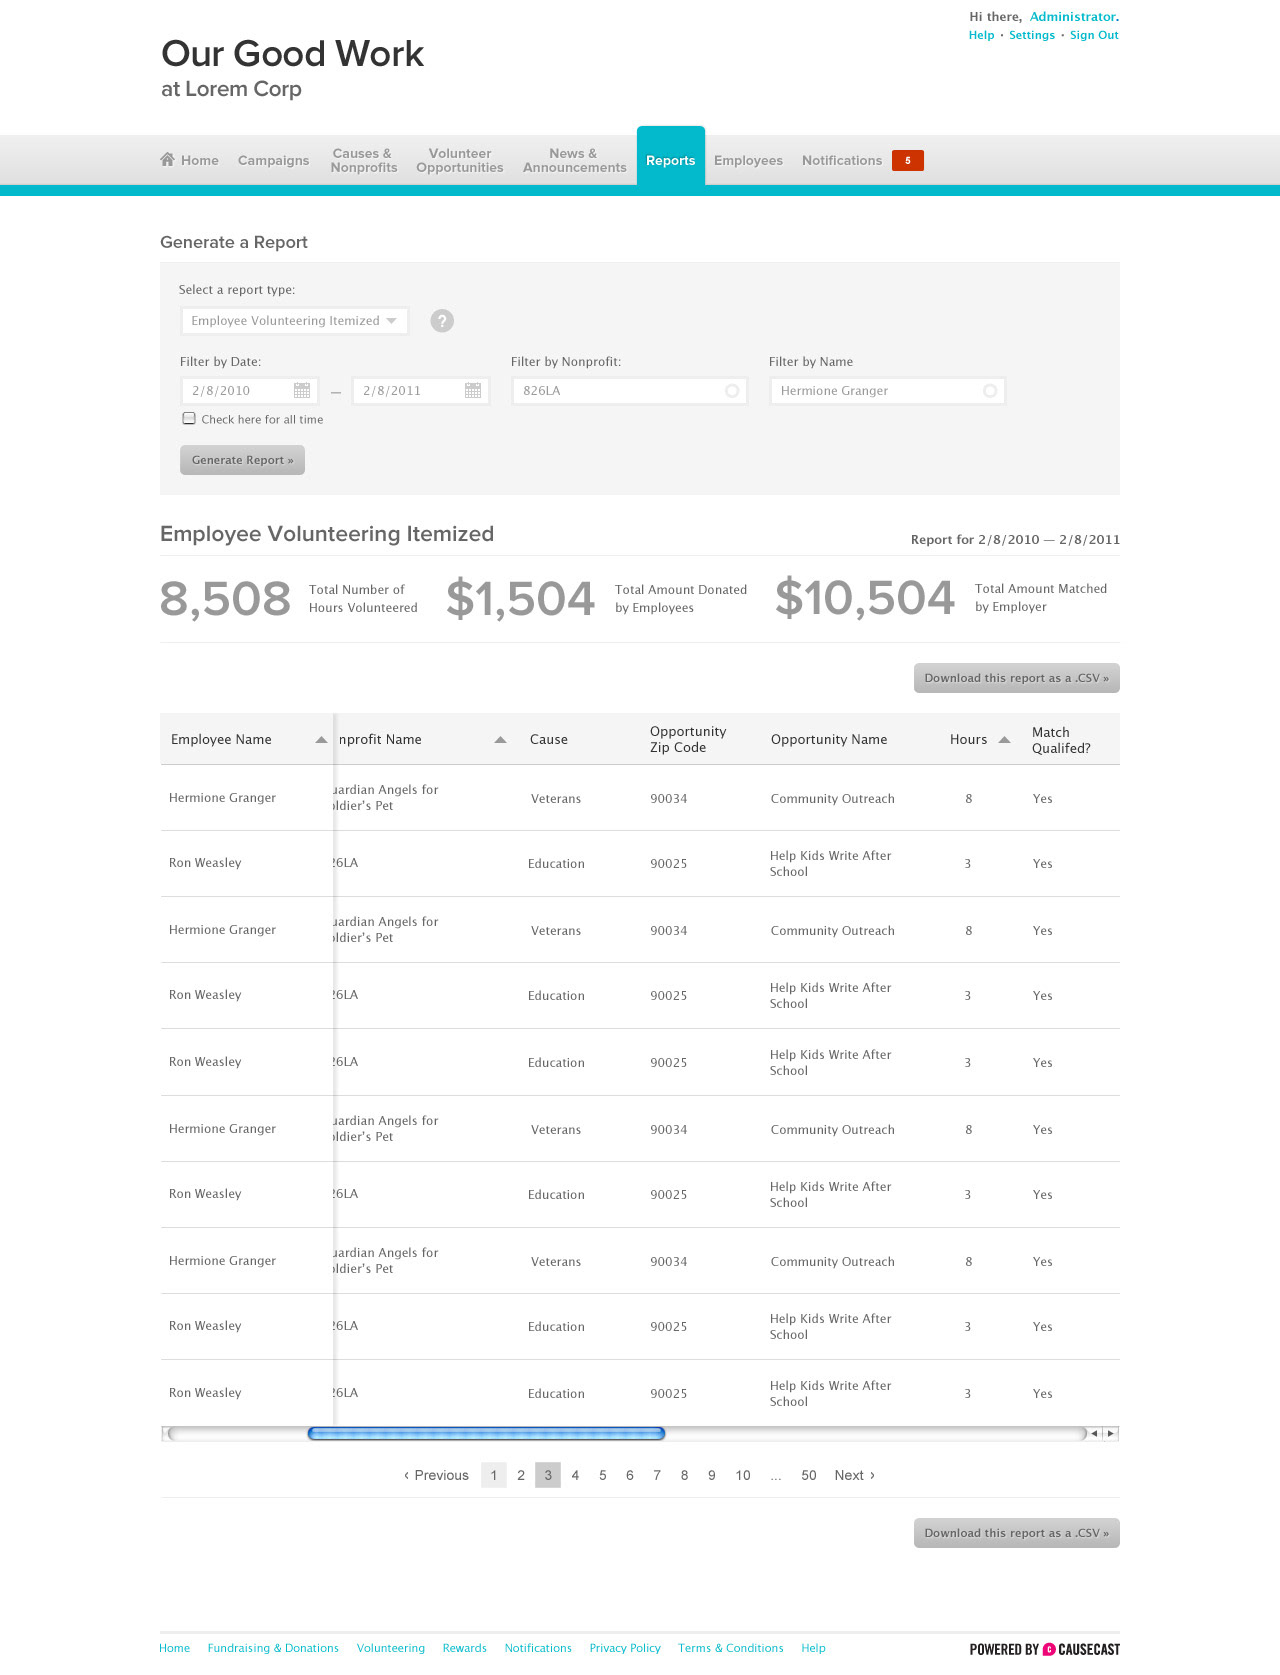Click the end date input field
The width and height of the screenshot is (1280, 1675).
coord(420,391)
